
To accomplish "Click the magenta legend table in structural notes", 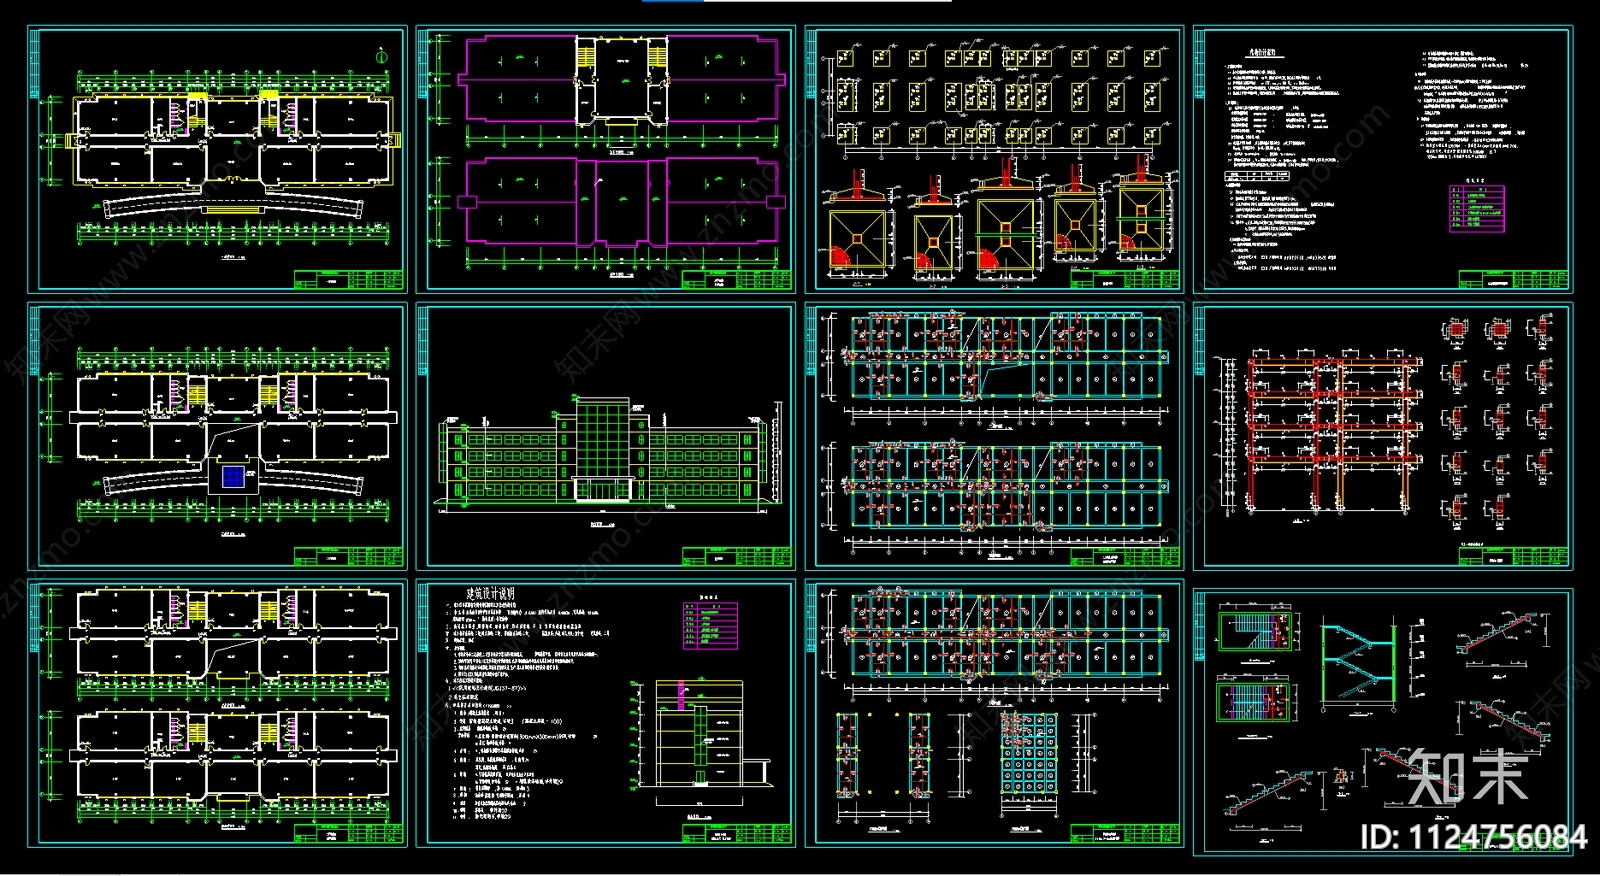I will pos(1474,207).
